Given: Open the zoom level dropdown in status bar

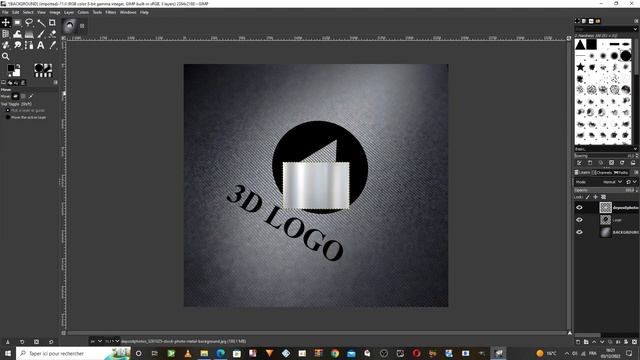Looking at the screenshot, I should [112, 341].
